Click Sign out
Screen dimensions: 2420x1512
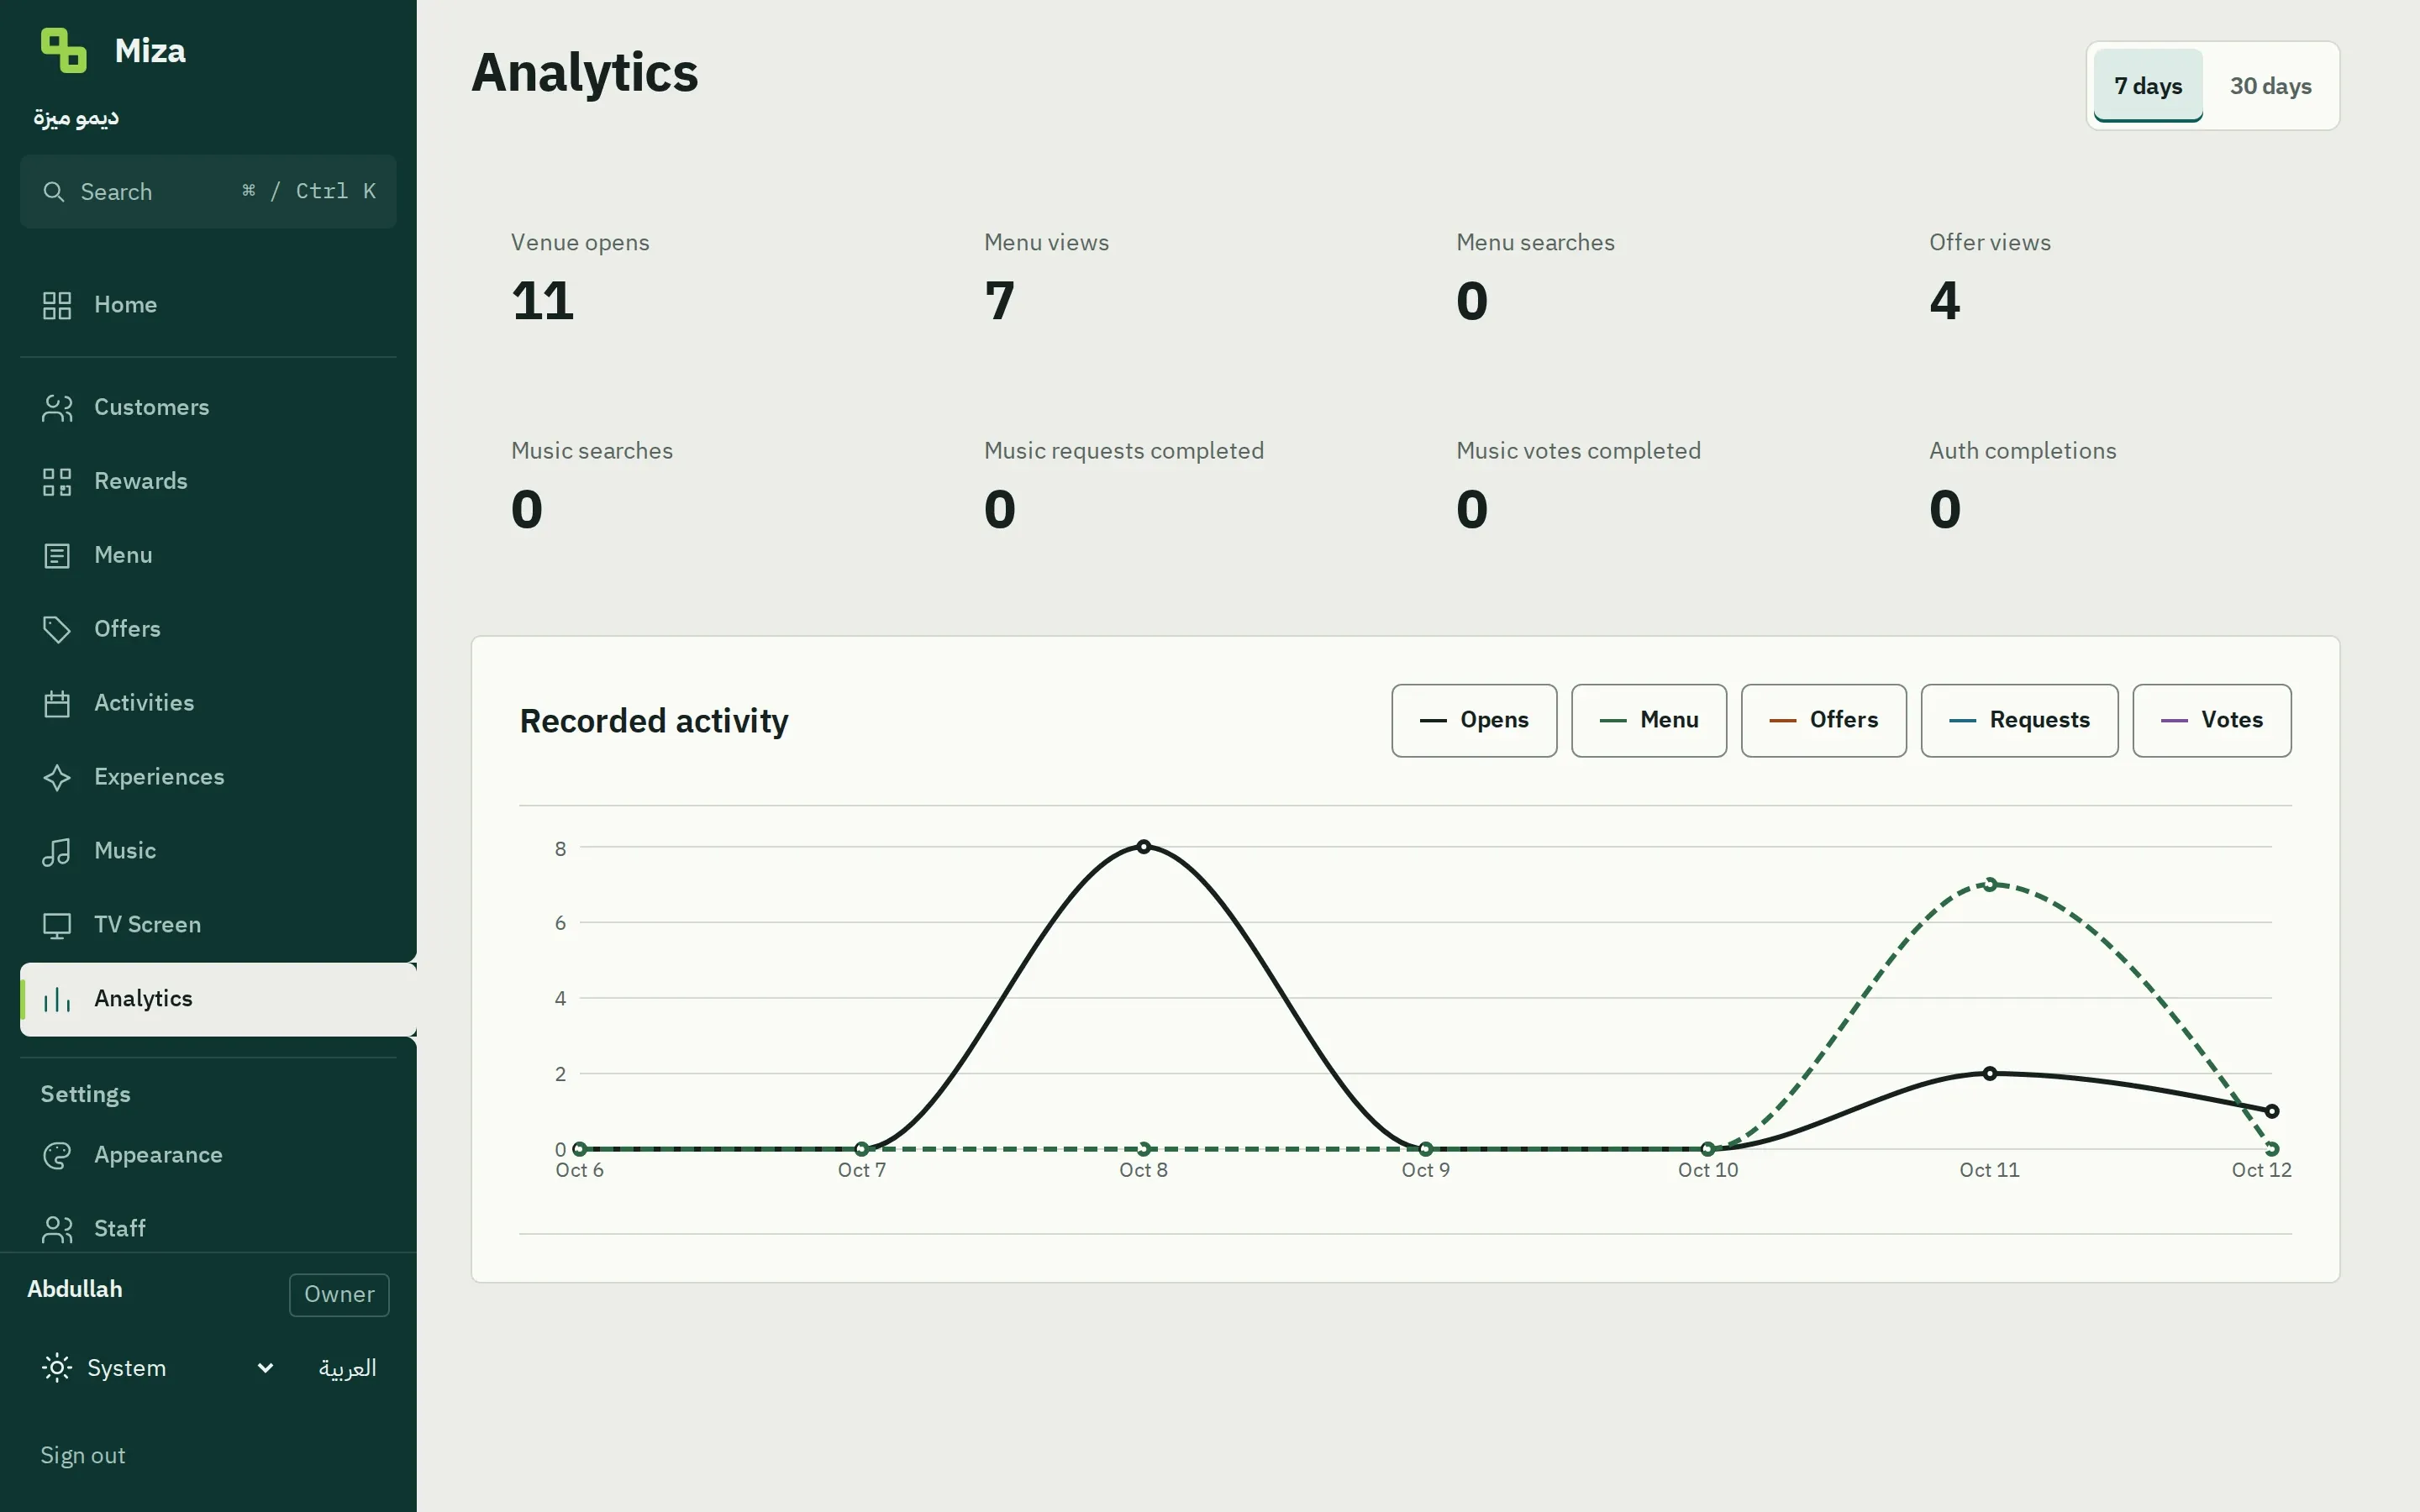pyautogui.click(x=83, y=1455)
